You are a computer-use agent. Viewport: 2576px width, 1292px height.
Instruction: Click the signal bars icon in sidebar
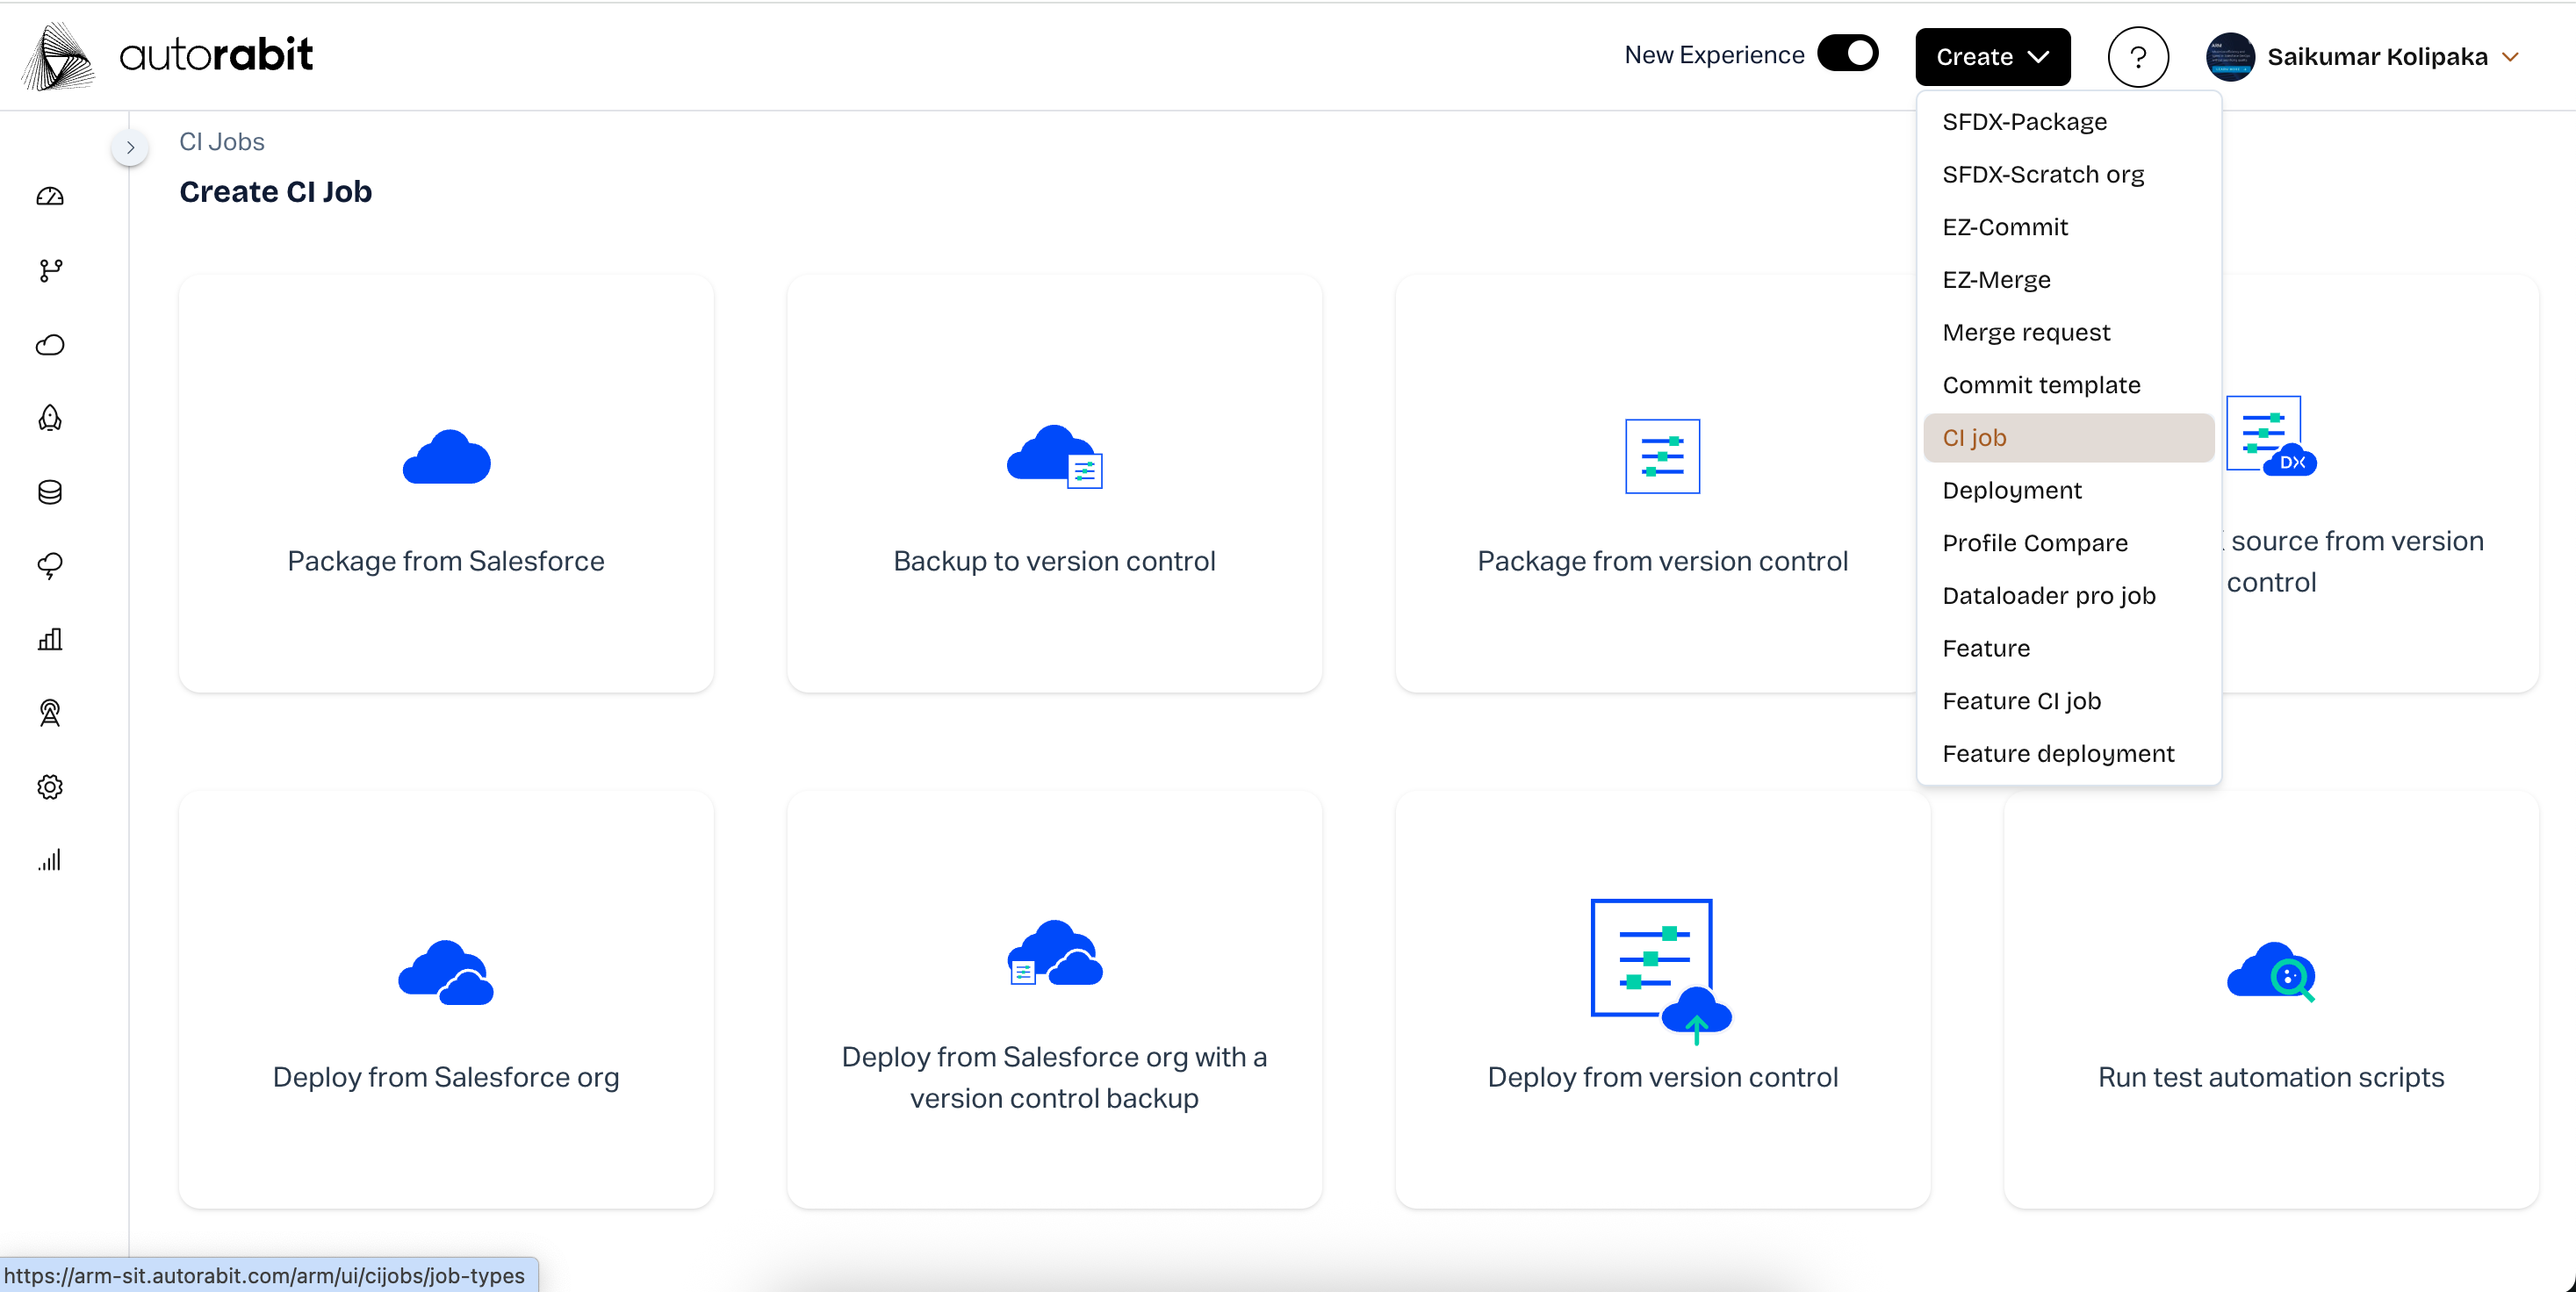(x=50, y=861)
